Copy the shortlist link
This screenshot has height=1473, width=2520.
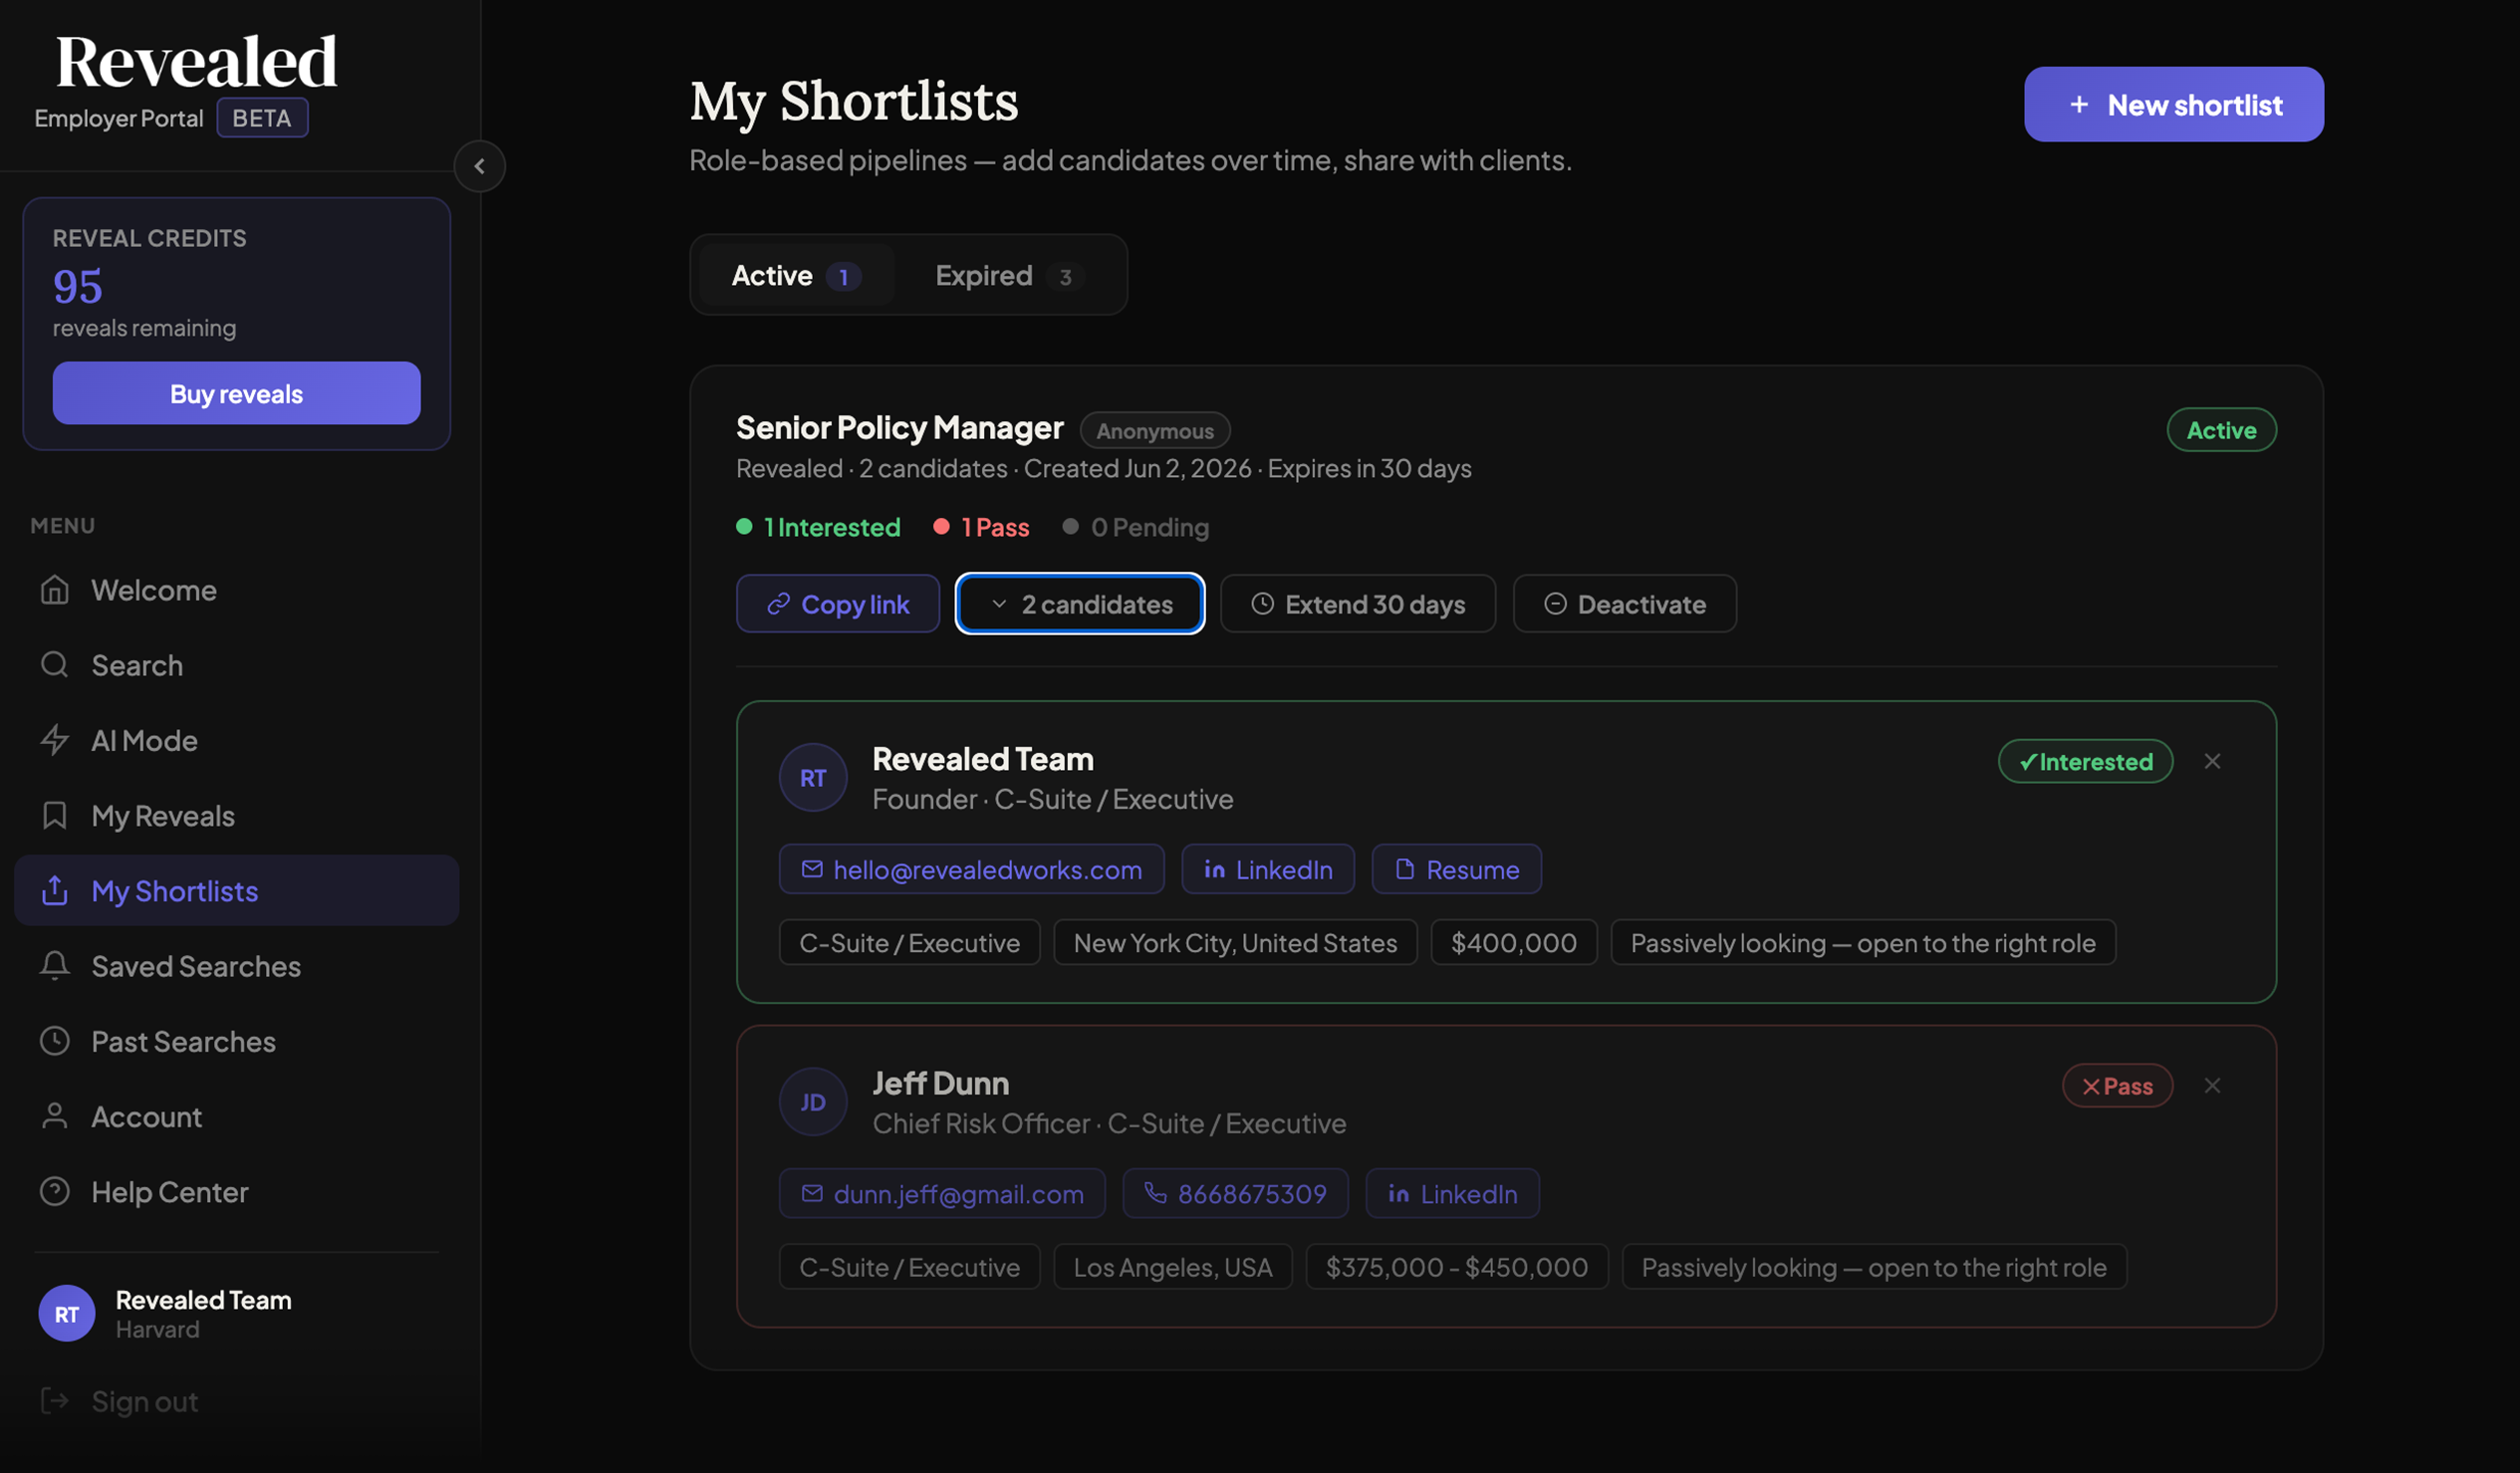(838, 604)
